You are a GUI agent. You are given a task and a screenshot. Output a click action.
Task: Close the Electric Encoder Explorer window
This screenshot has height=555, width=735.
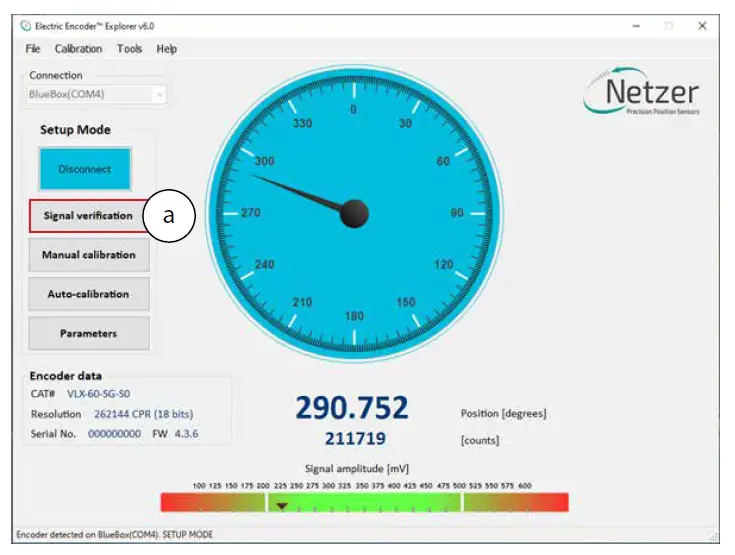click(702, 26)
